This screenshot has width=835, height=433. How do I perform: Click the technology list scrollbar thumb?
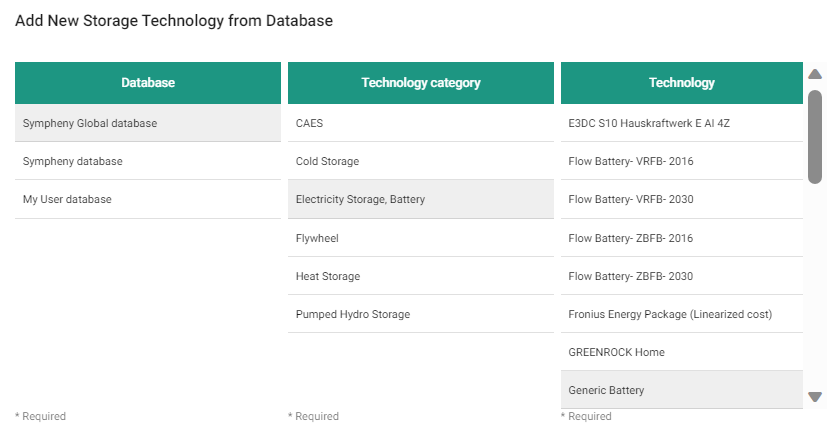tap(815, 136)
